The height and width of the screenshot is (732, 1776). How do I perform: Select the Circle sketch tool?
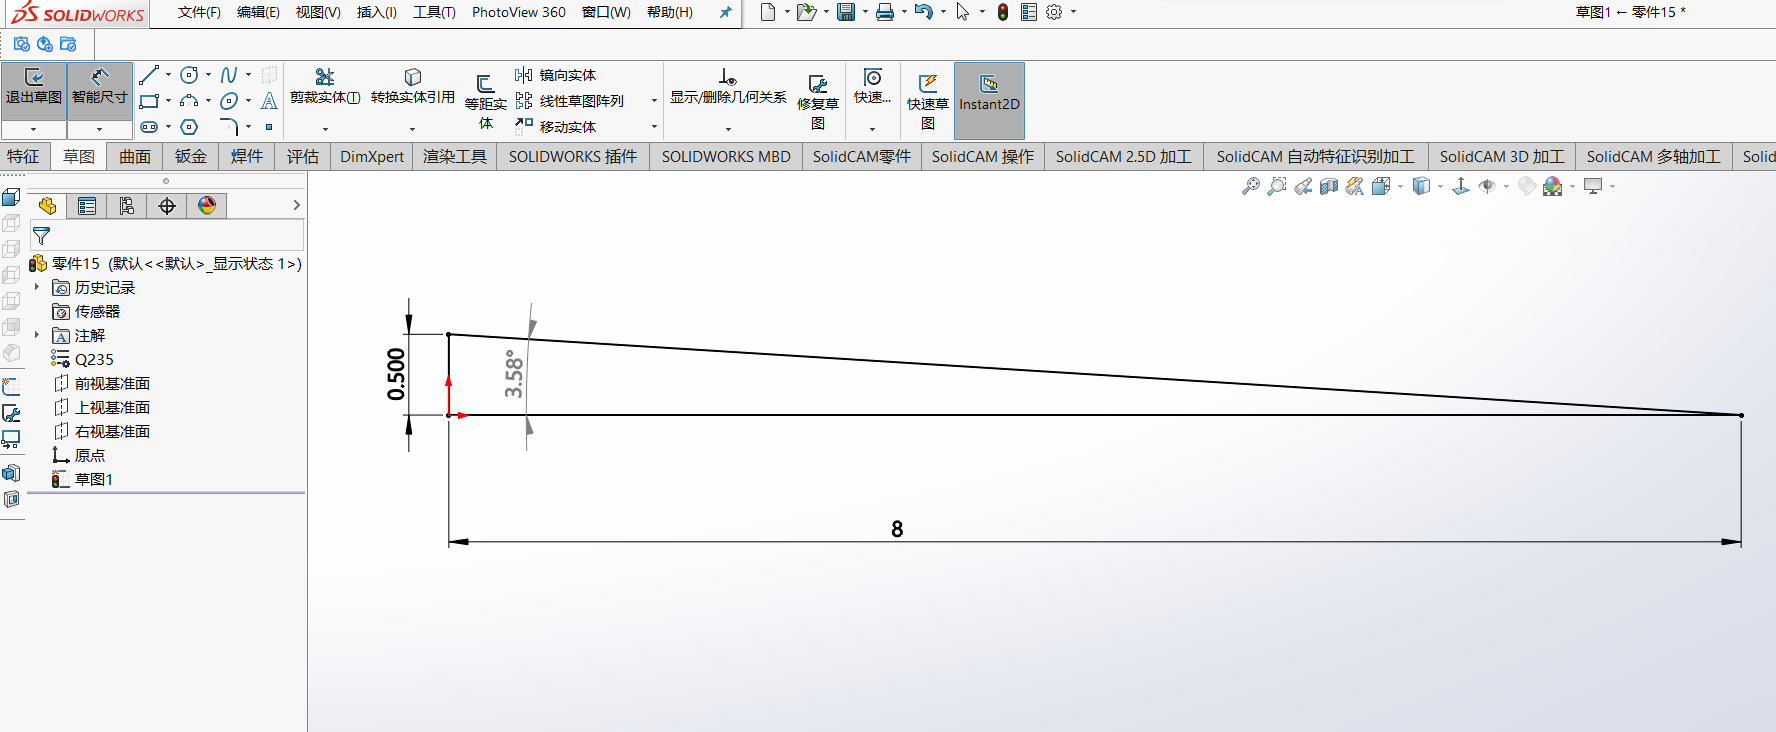pos(189,75)
